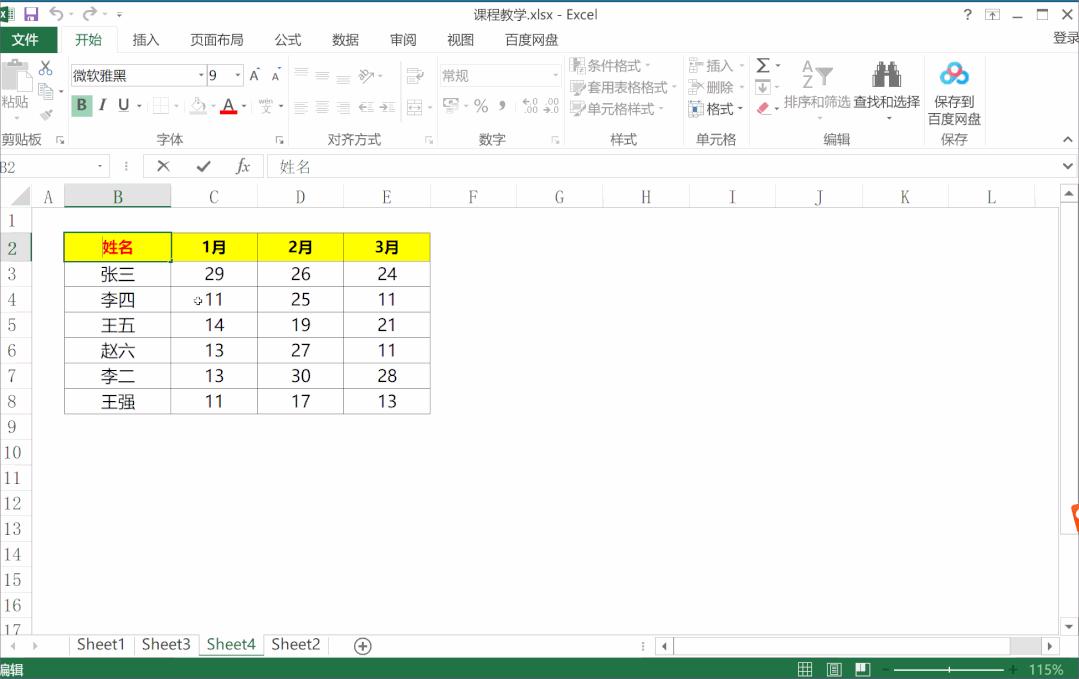Click the 删除 cells button
Screen dimensions: 1079x679
tap(719, 86)
